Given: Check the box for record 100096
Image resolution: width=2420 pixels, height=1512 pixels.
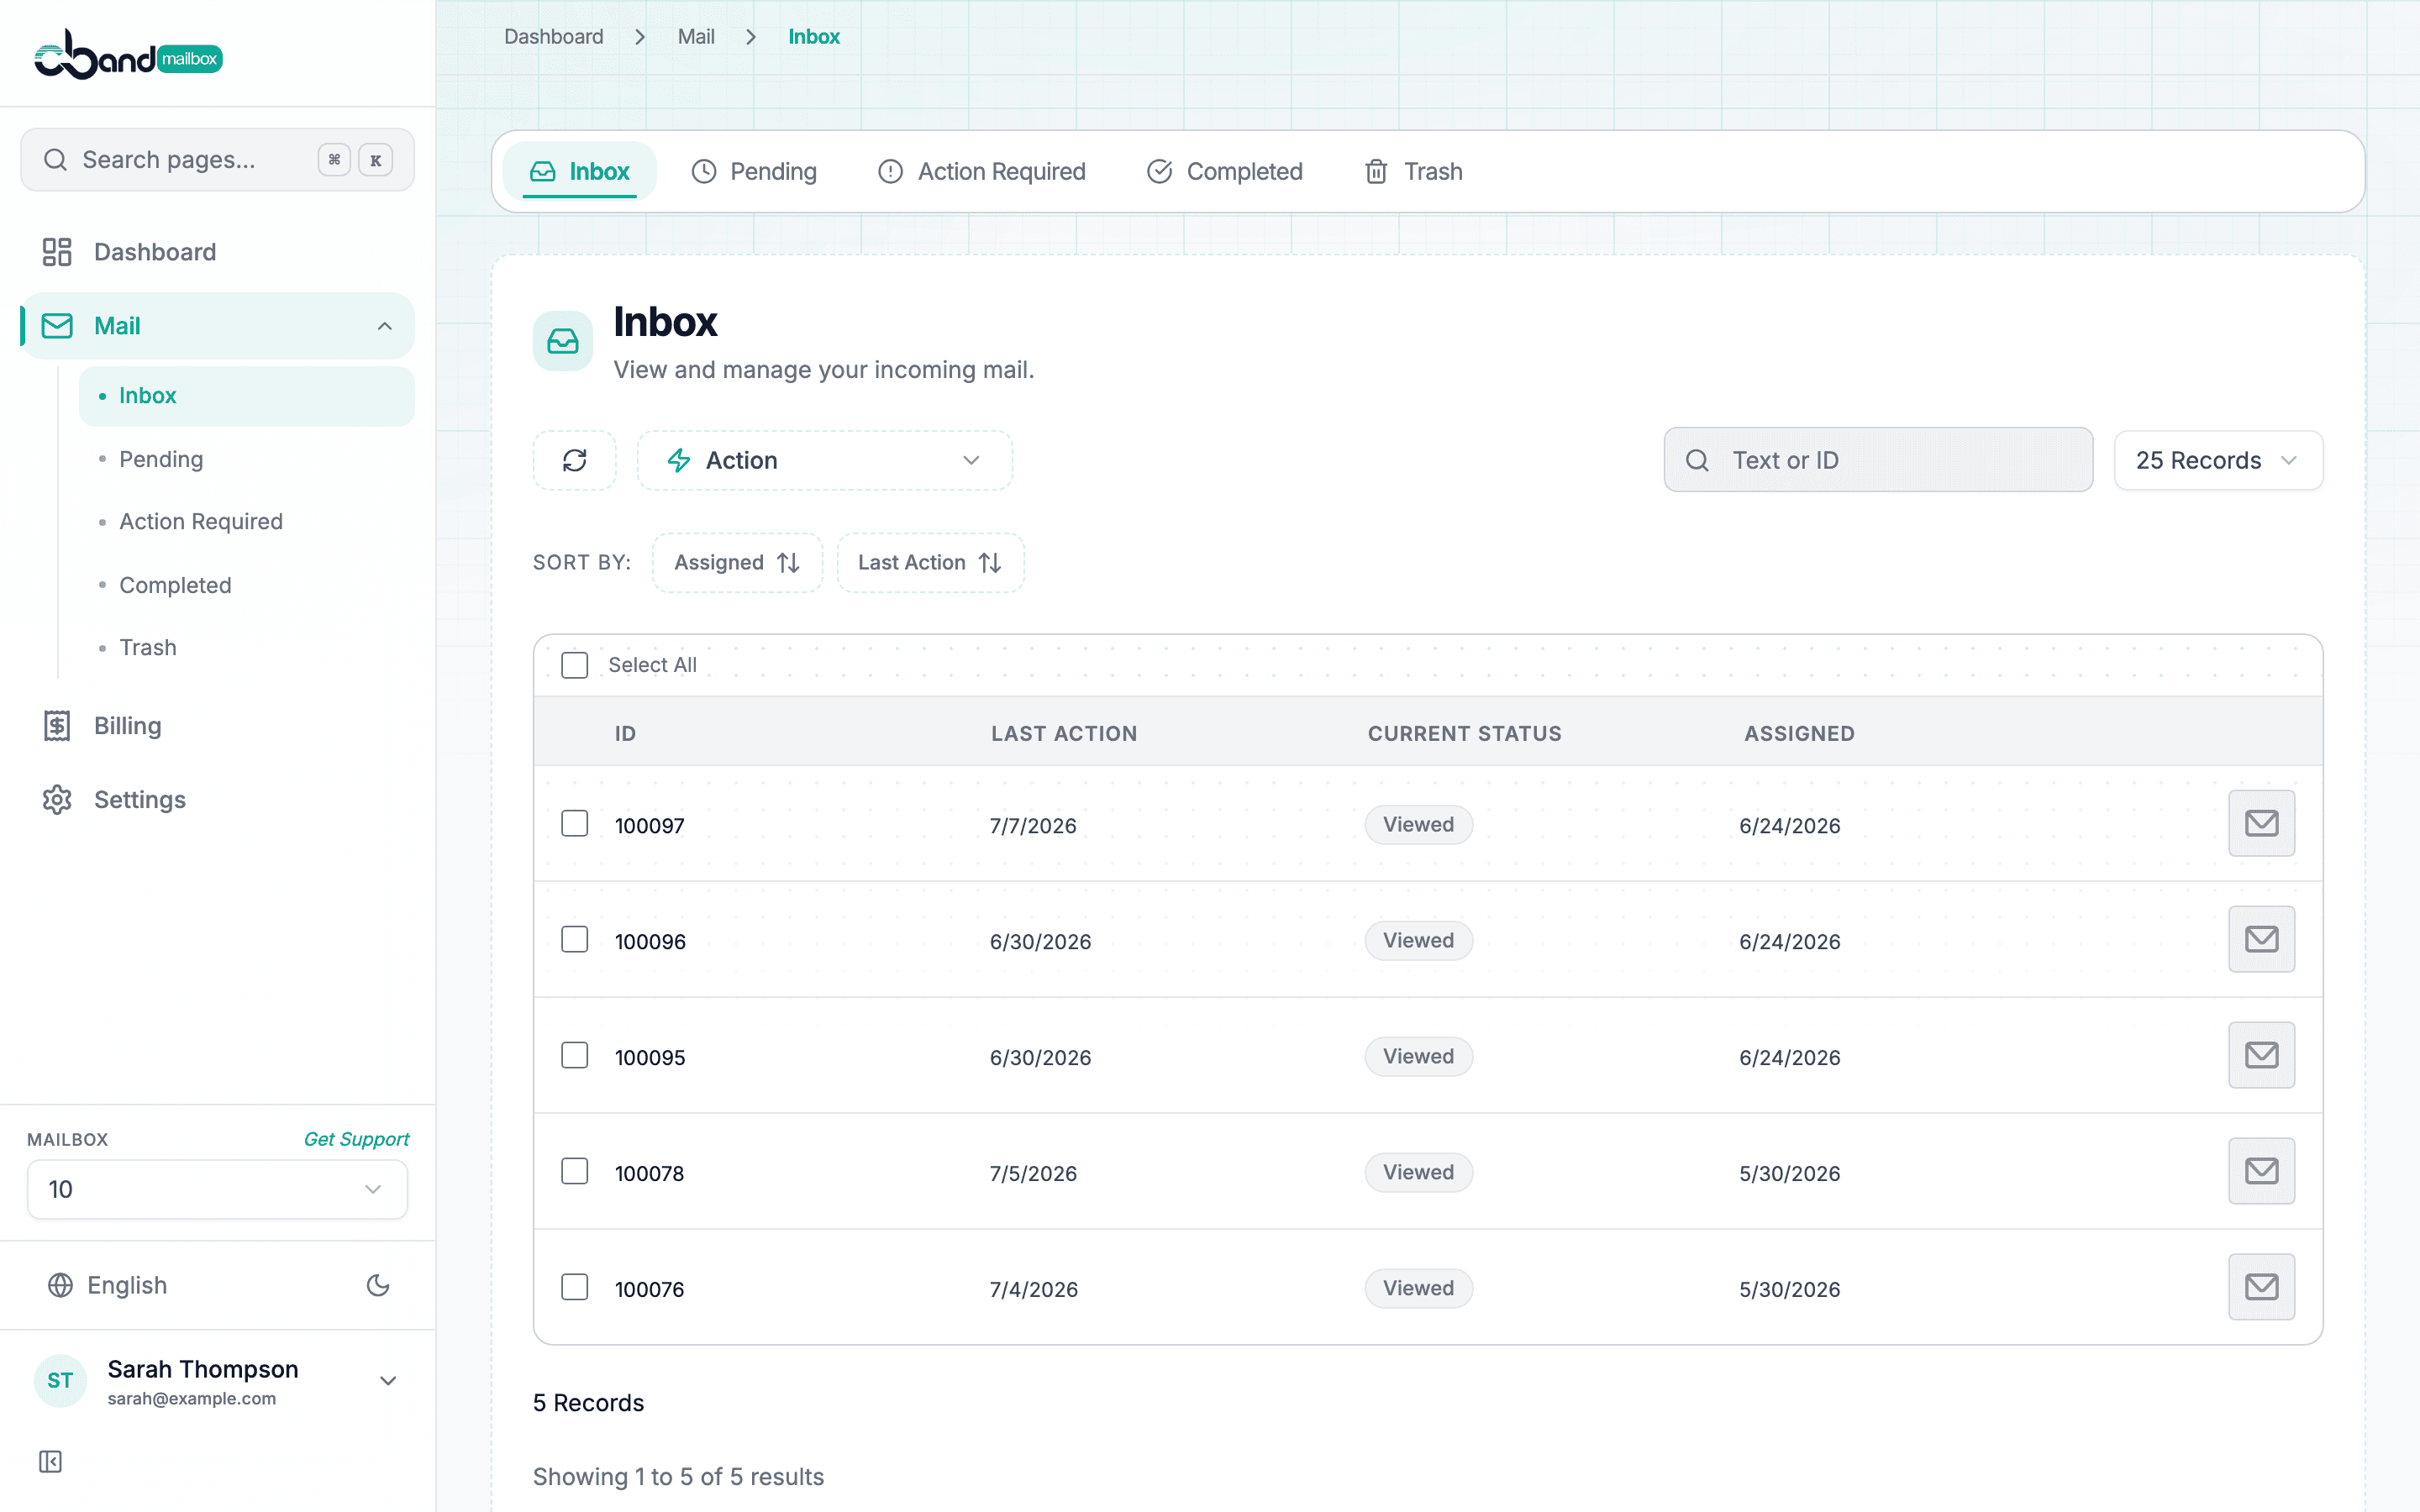Looking at the screenshot, I should (574, 939).
